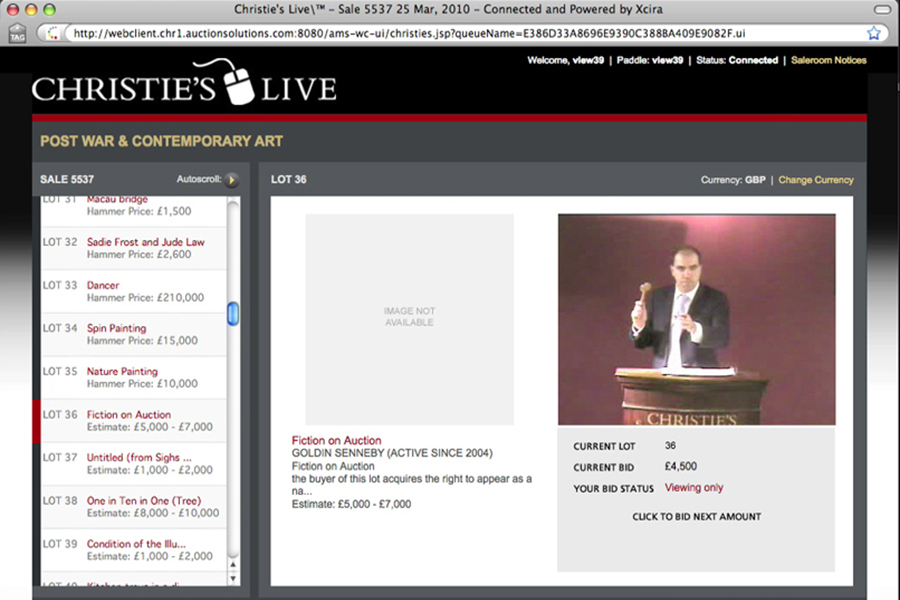
Task: Click Estimate £8,000 - £10,000 for Lot 38
Action: point(153,513)
